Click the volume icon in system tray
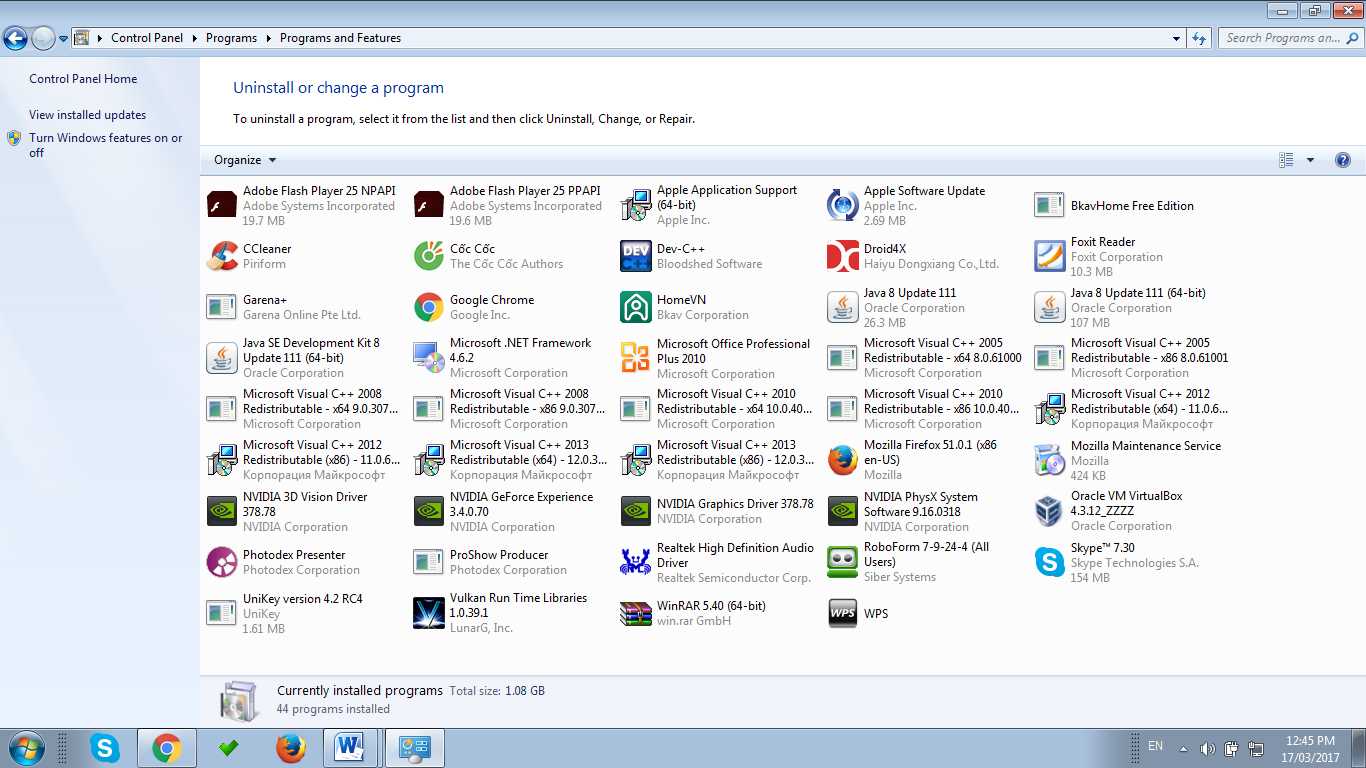Viewport: 1366px width, 768px height. pos(1206,748)
